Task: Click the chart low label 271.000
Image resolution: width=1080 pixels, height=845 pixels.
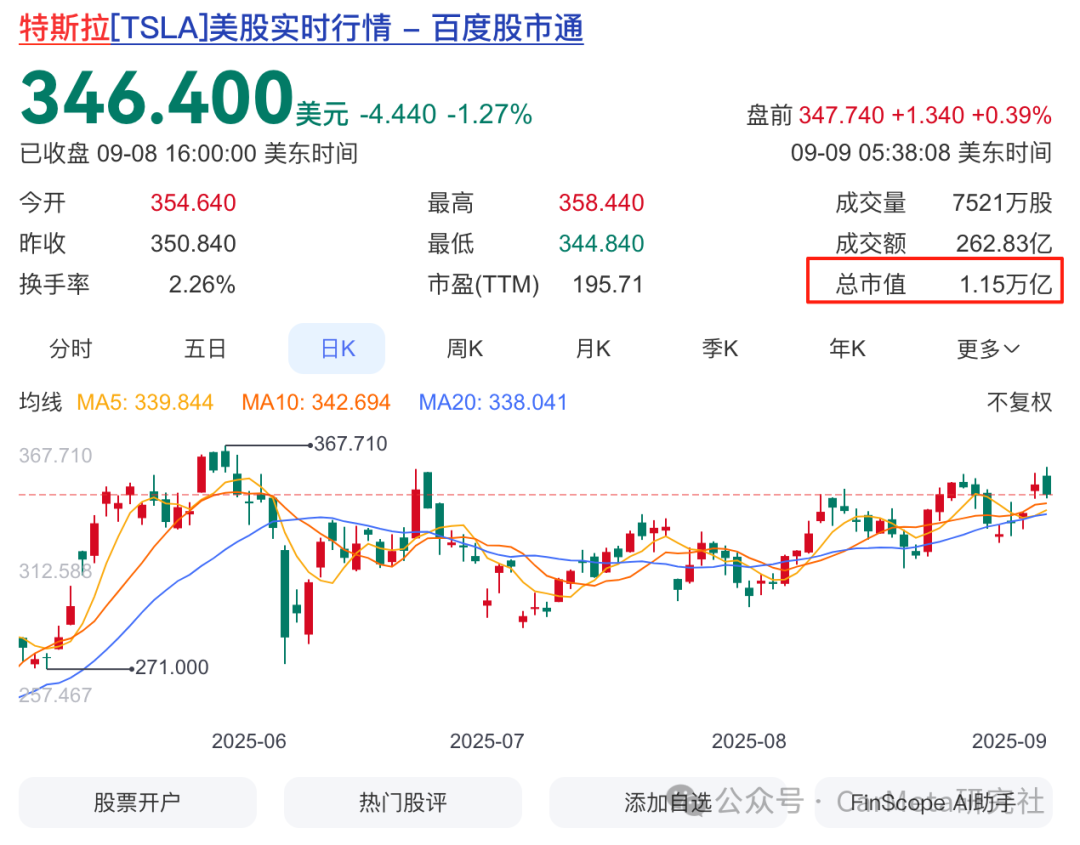Action: (172, 667)
